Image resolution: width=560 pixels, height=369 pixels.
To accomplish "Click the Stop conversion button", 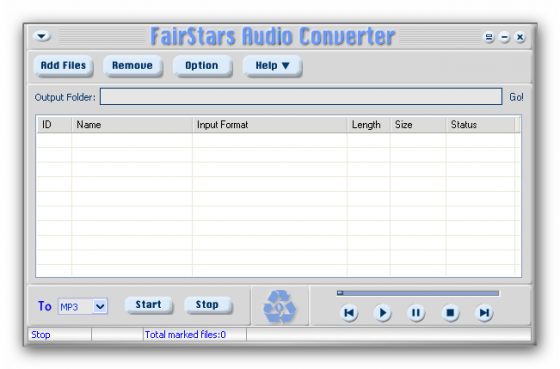I will (x=208, y=305).
